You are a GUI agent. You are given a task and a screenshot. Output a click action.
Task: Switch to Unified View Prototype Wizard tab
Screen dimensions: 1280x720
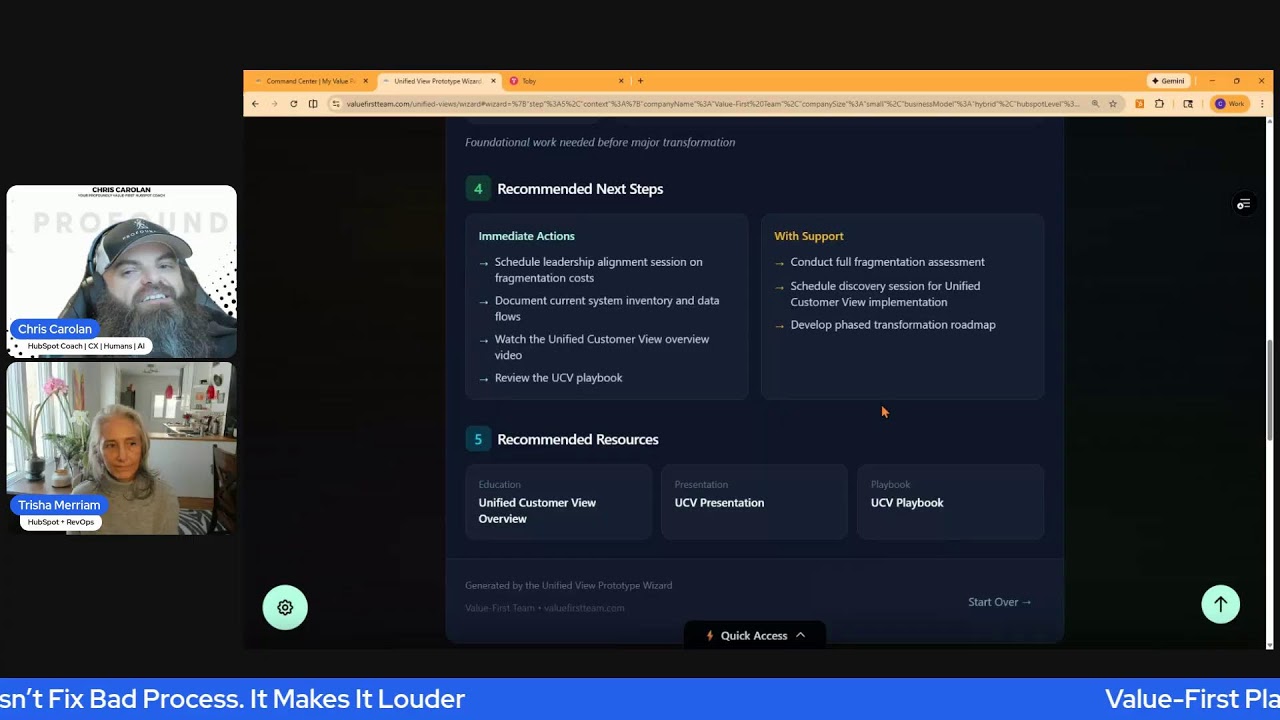pyautogui.click(x=437, y=81)
